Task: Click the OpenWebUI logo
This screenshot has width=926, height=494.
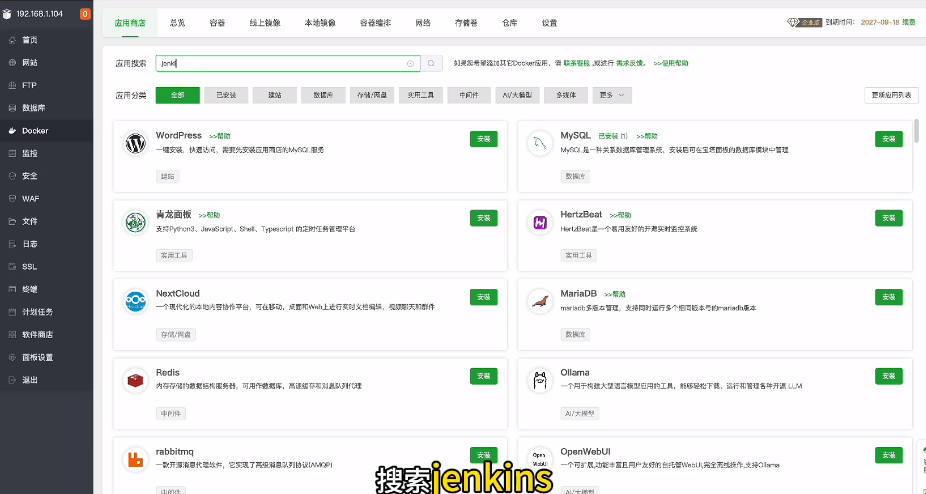Action: point(540,460)
